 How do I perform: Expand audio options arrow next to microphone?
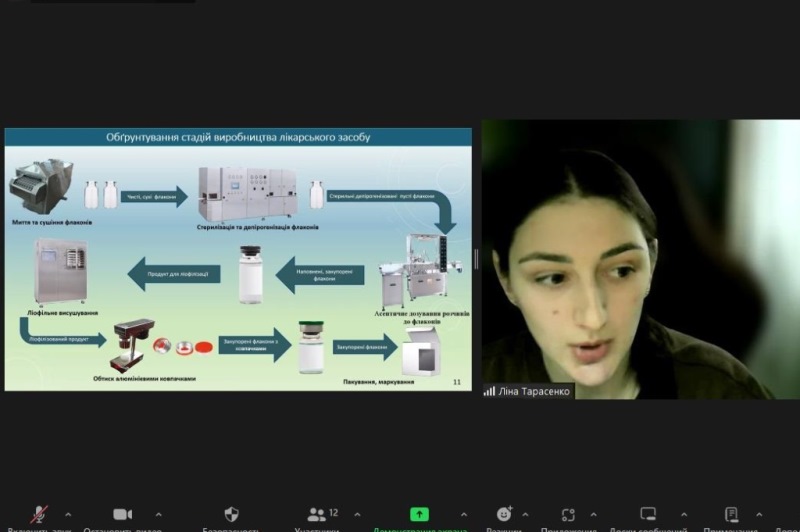click(68, 515)
